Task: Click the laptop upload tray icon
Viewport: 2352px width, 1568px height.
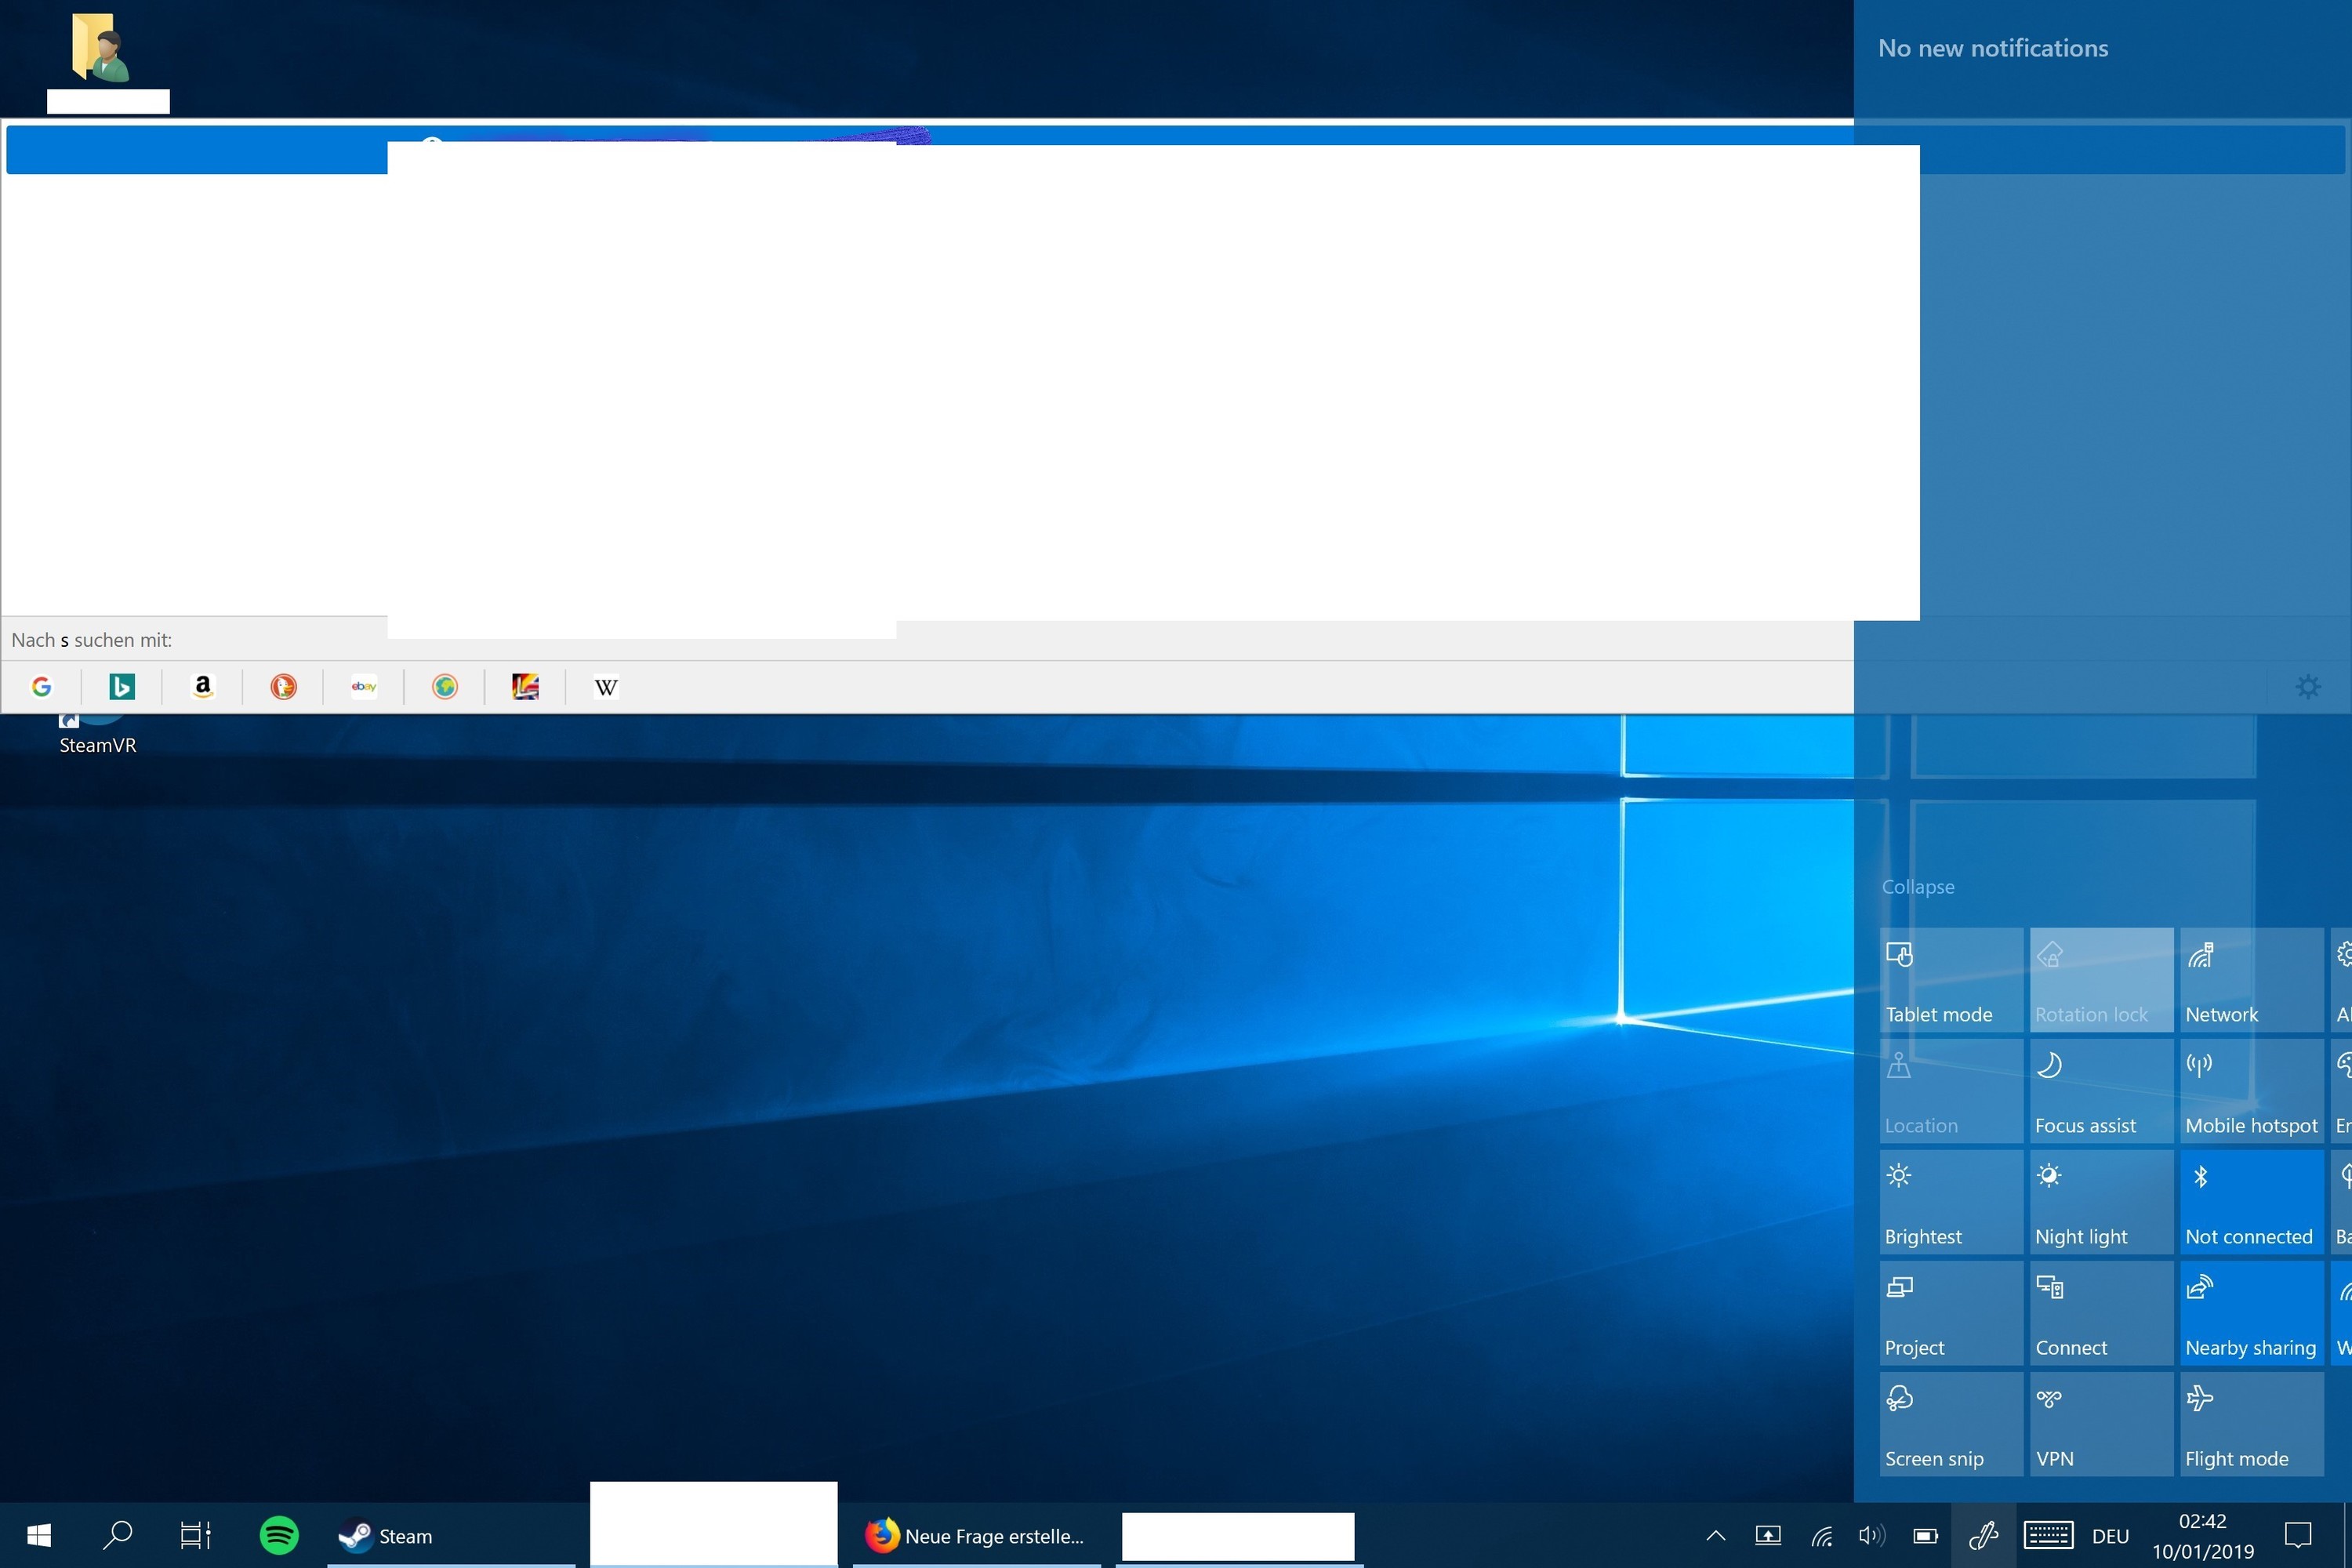Action: click(1768, 1535)
